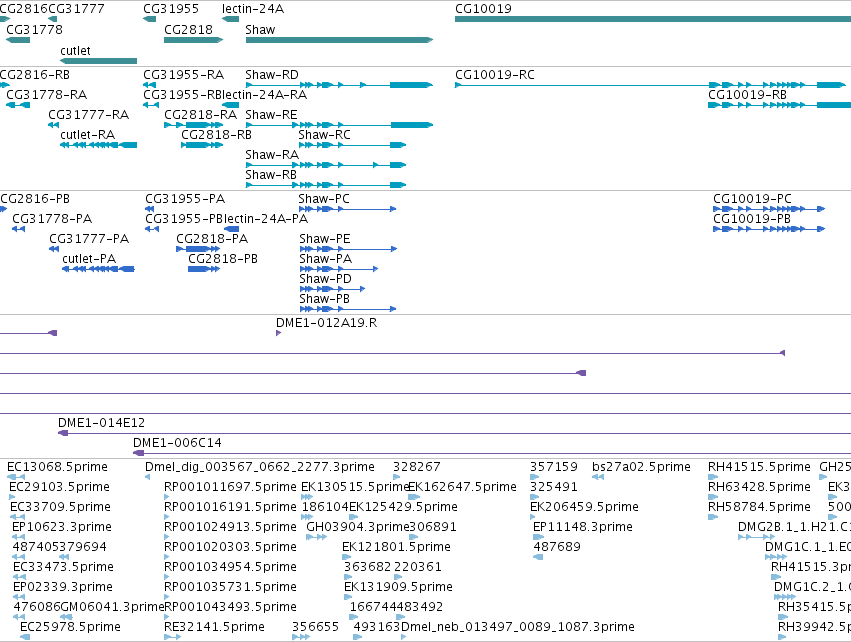The image size is (851, 642).
Task: Open the bs27a02.5prime EST label
Action: pos(641,467)
